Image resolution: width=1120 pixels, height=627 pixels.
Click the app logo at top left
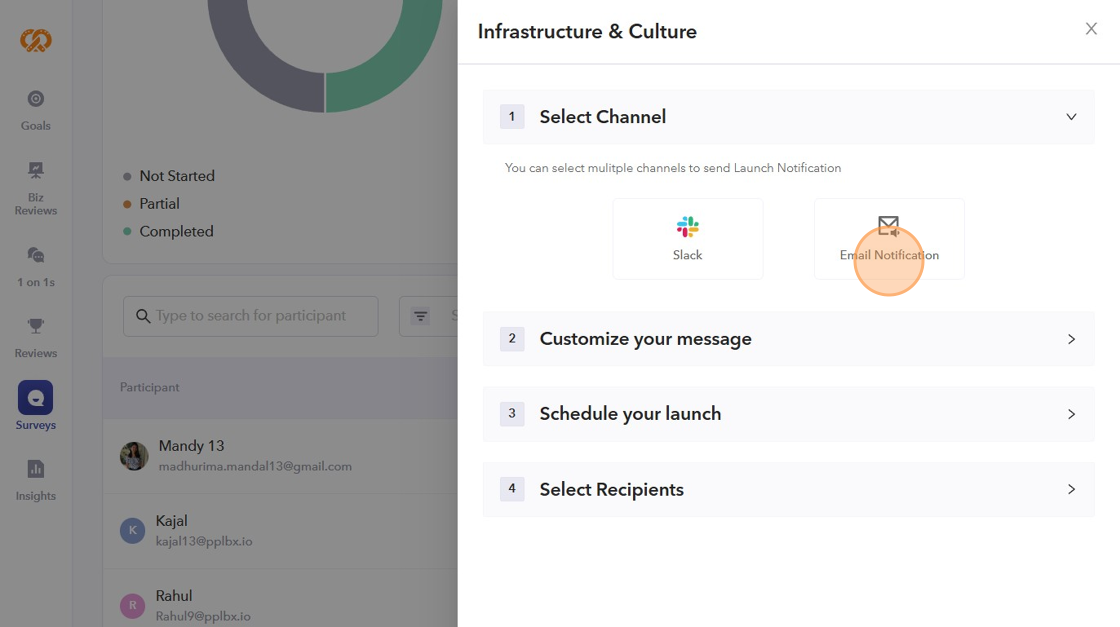click(36, 40)
